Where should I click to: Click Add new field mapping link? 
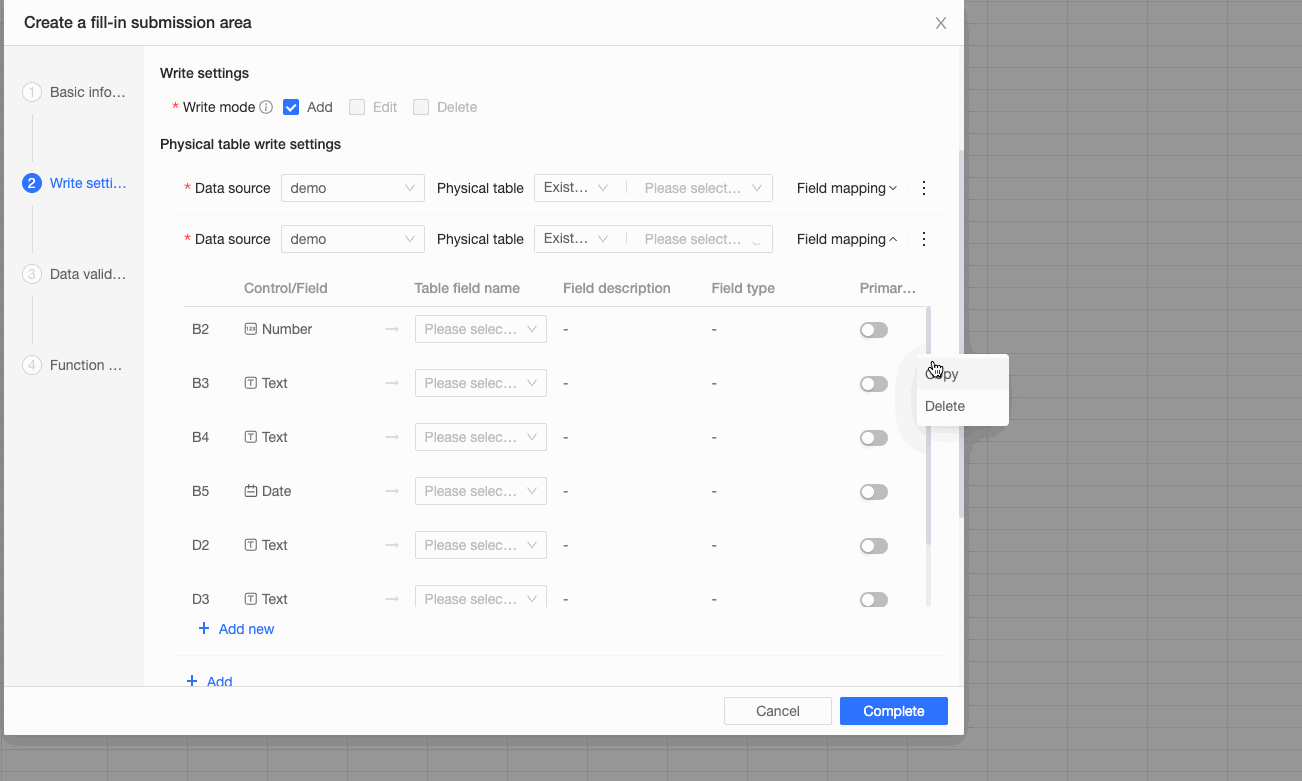(x=236, y=629)
